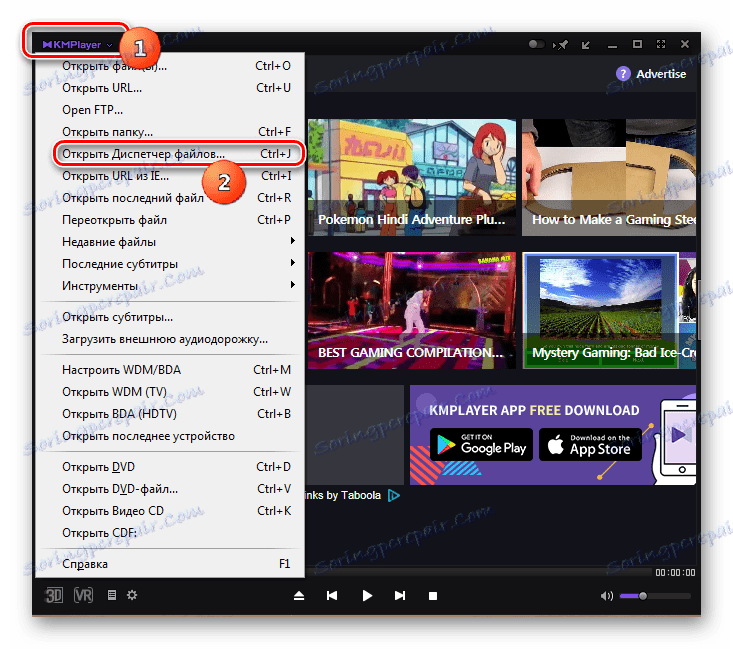Adjust the volume slider
Viewport: 733px width, 649px height.
point(655,596)
